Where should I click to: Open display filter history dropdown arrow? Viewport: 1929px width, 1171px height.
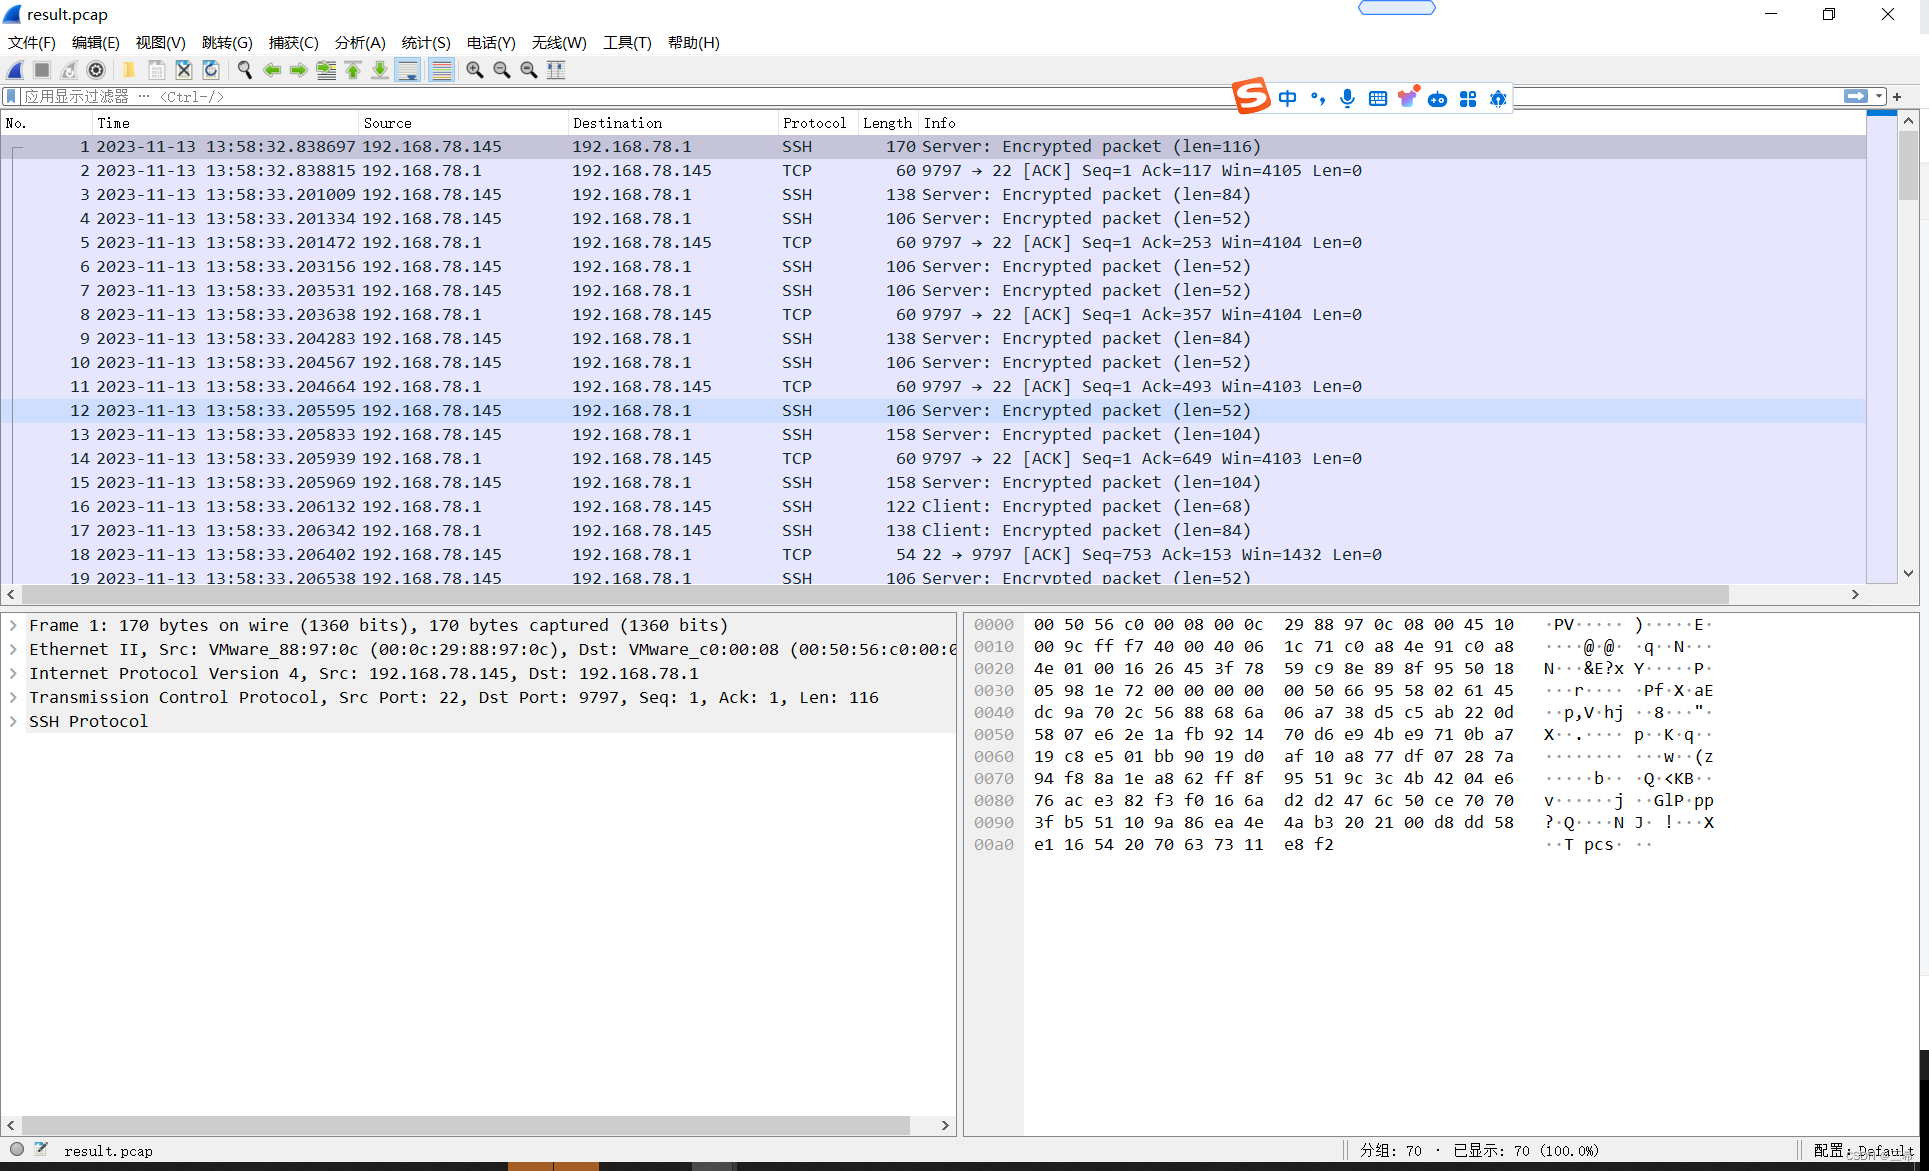click(1880, 97)
